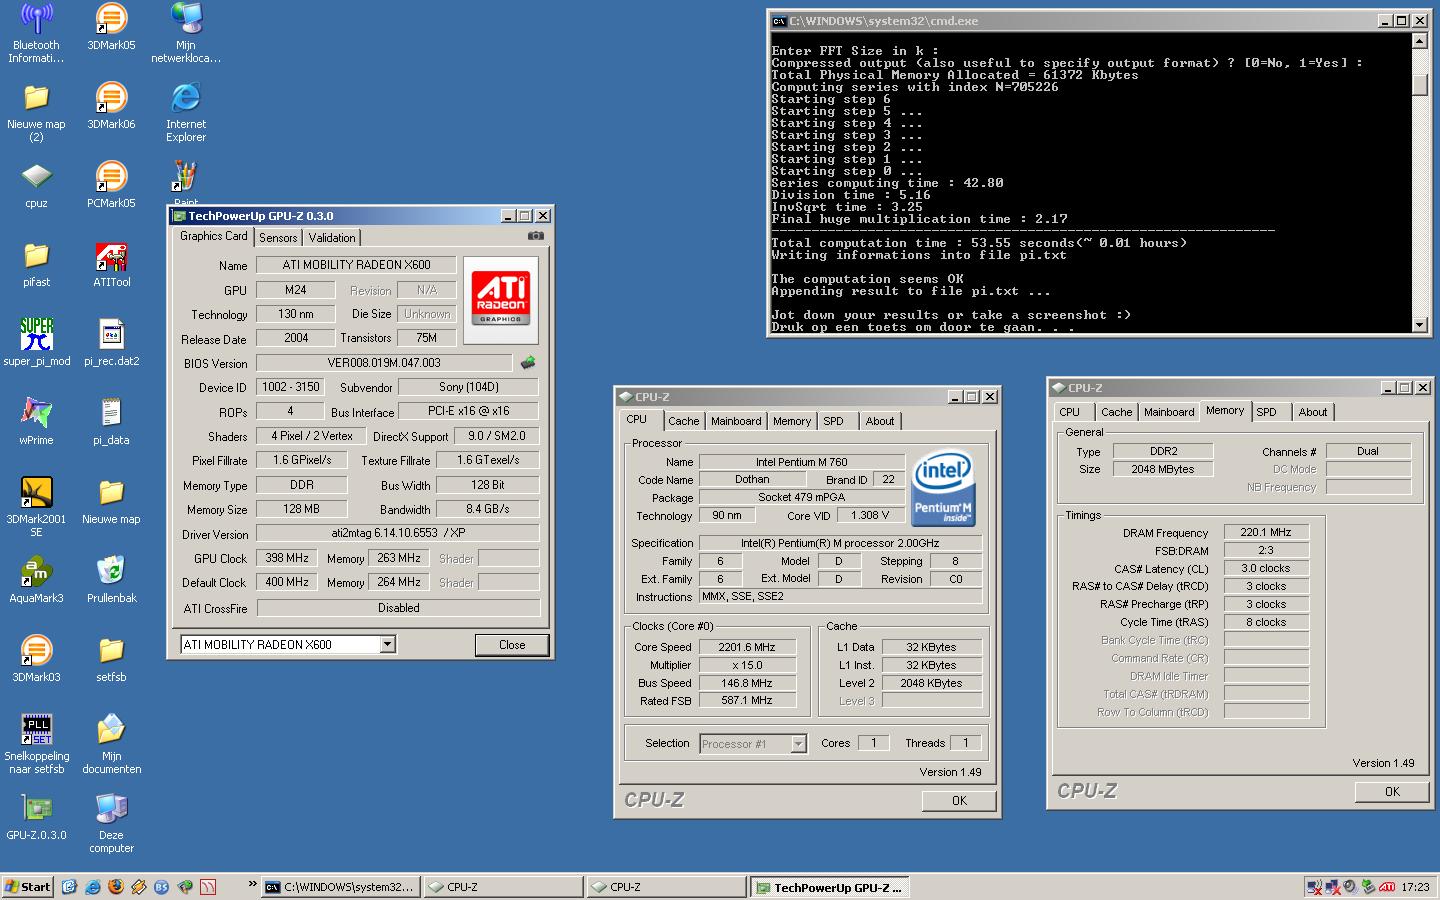The image size is (1440, 900).
Task: Launch the AquaMark3 desktop icon
Action: click(x=36, y=580)
